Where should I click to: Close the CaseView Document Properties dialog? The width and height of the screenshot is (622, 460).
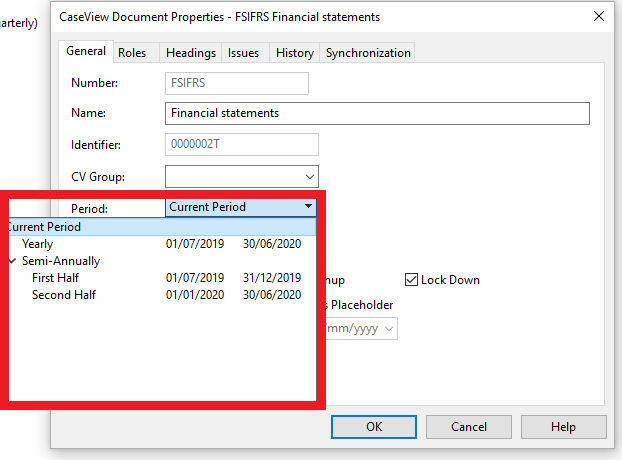(599, 16)
